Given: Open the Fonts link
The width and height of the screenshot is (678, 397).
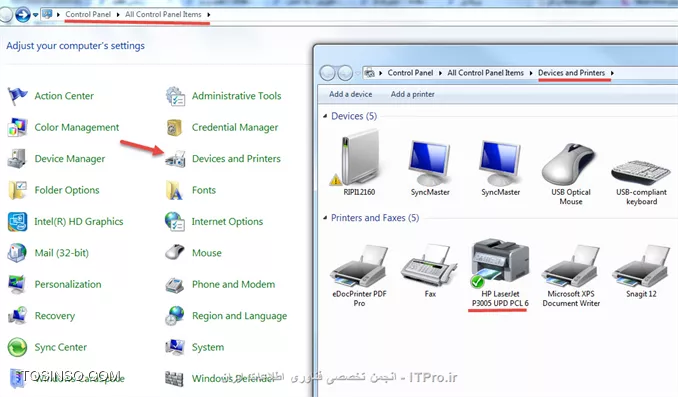Looking at the screenshot, I should click(x=204, y=190).
